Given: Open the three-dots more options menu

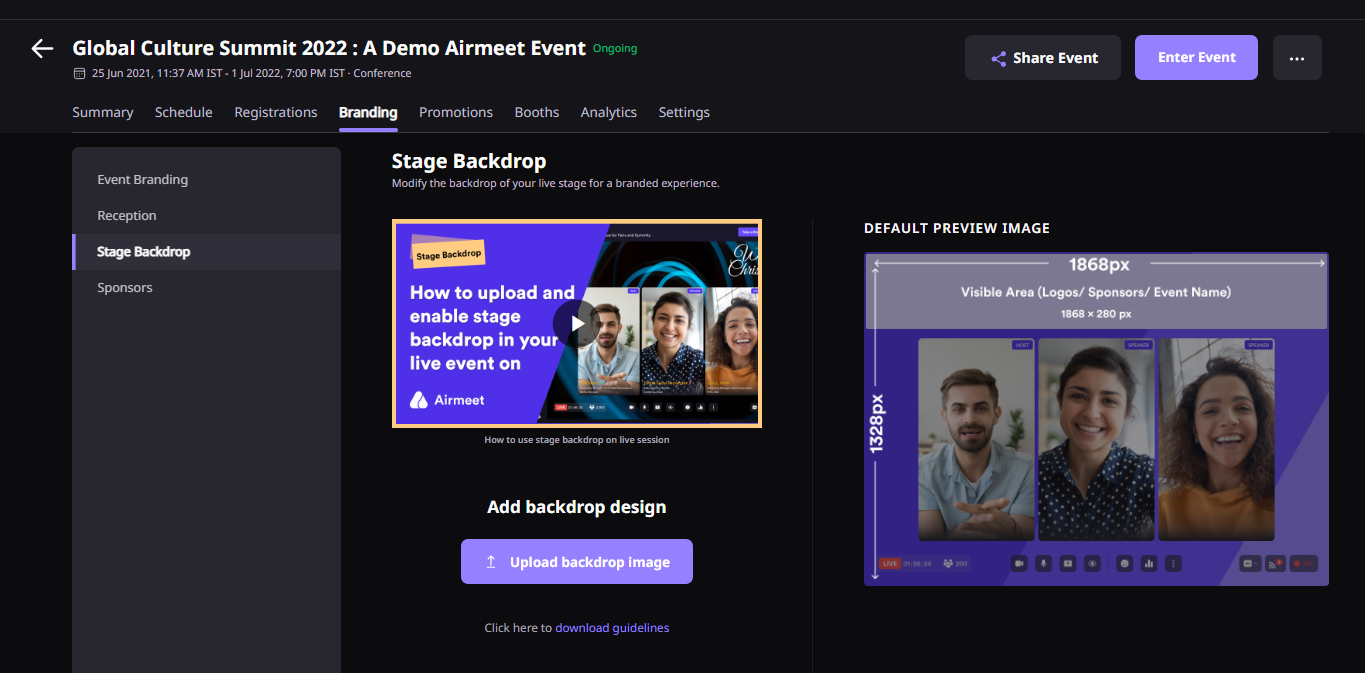Looking at the screenshot, I should [x=1297, y=58].
